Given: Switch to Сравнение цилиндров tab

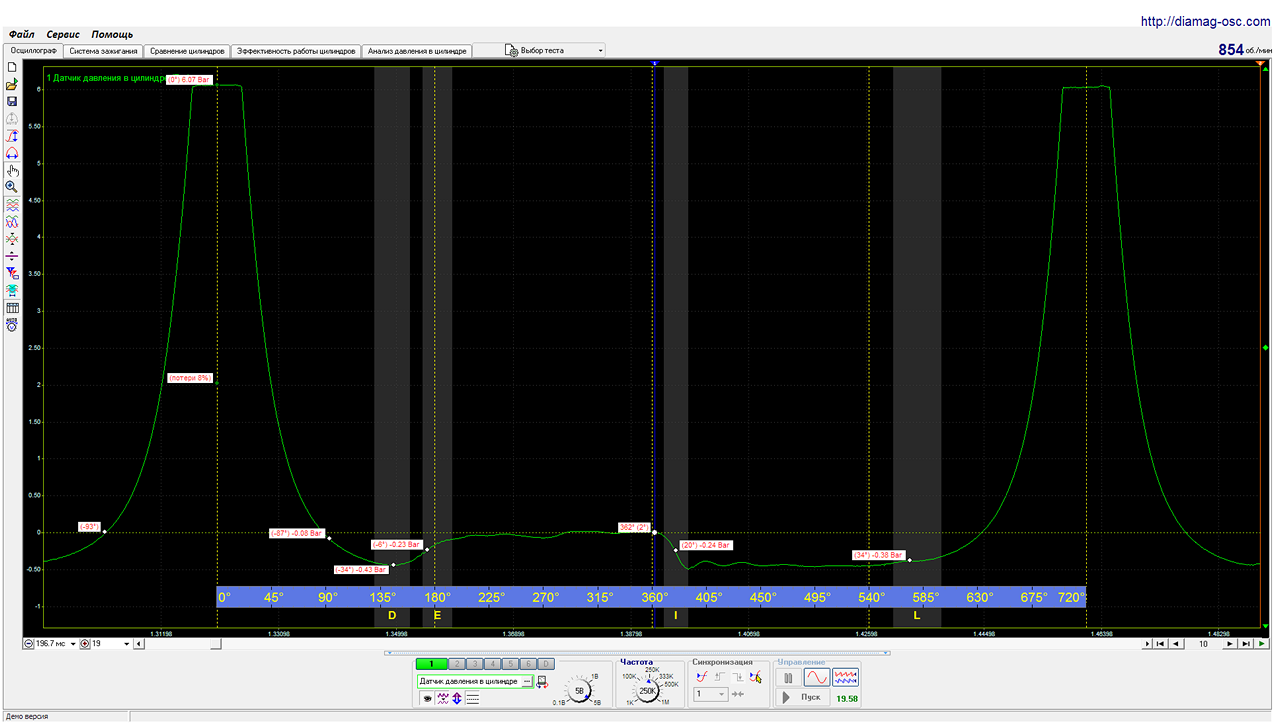Looking at the screenshot, I should tap(187, 50).
